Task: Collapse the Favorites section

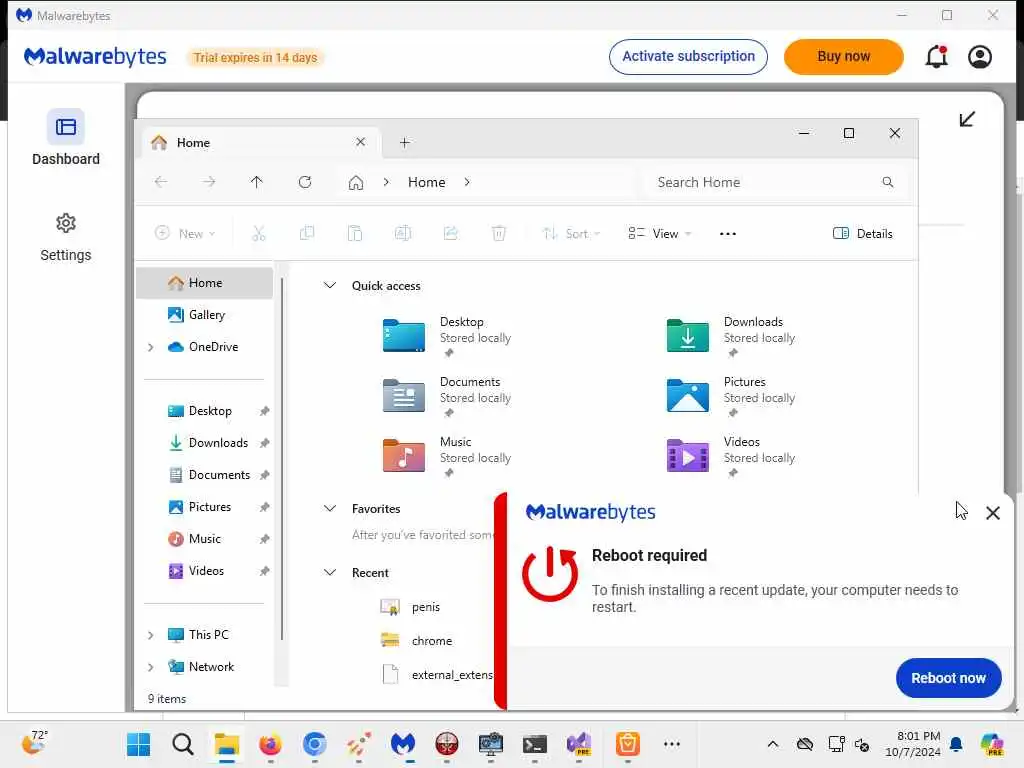Action: click(330, 508)
